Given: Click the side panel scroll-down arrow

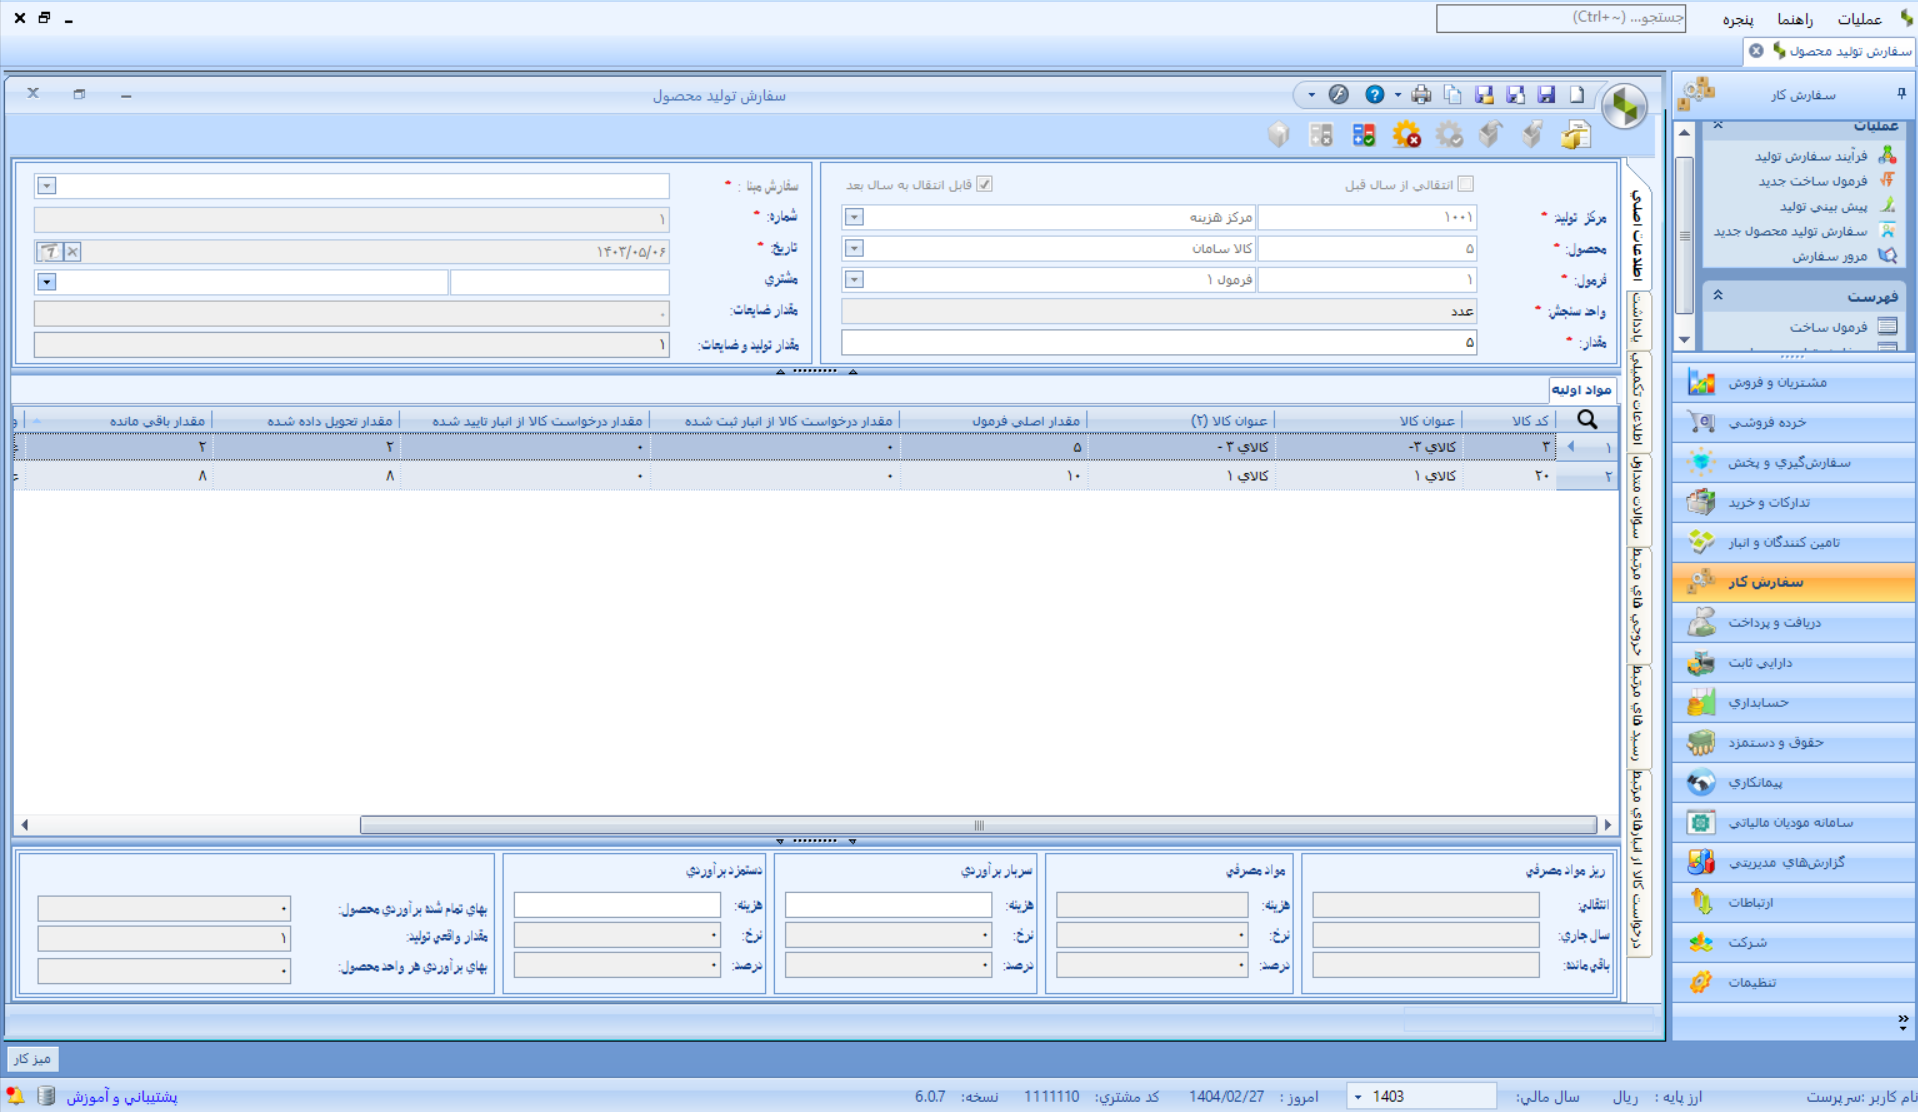Looking at the screenshot, I should 1685,340.
